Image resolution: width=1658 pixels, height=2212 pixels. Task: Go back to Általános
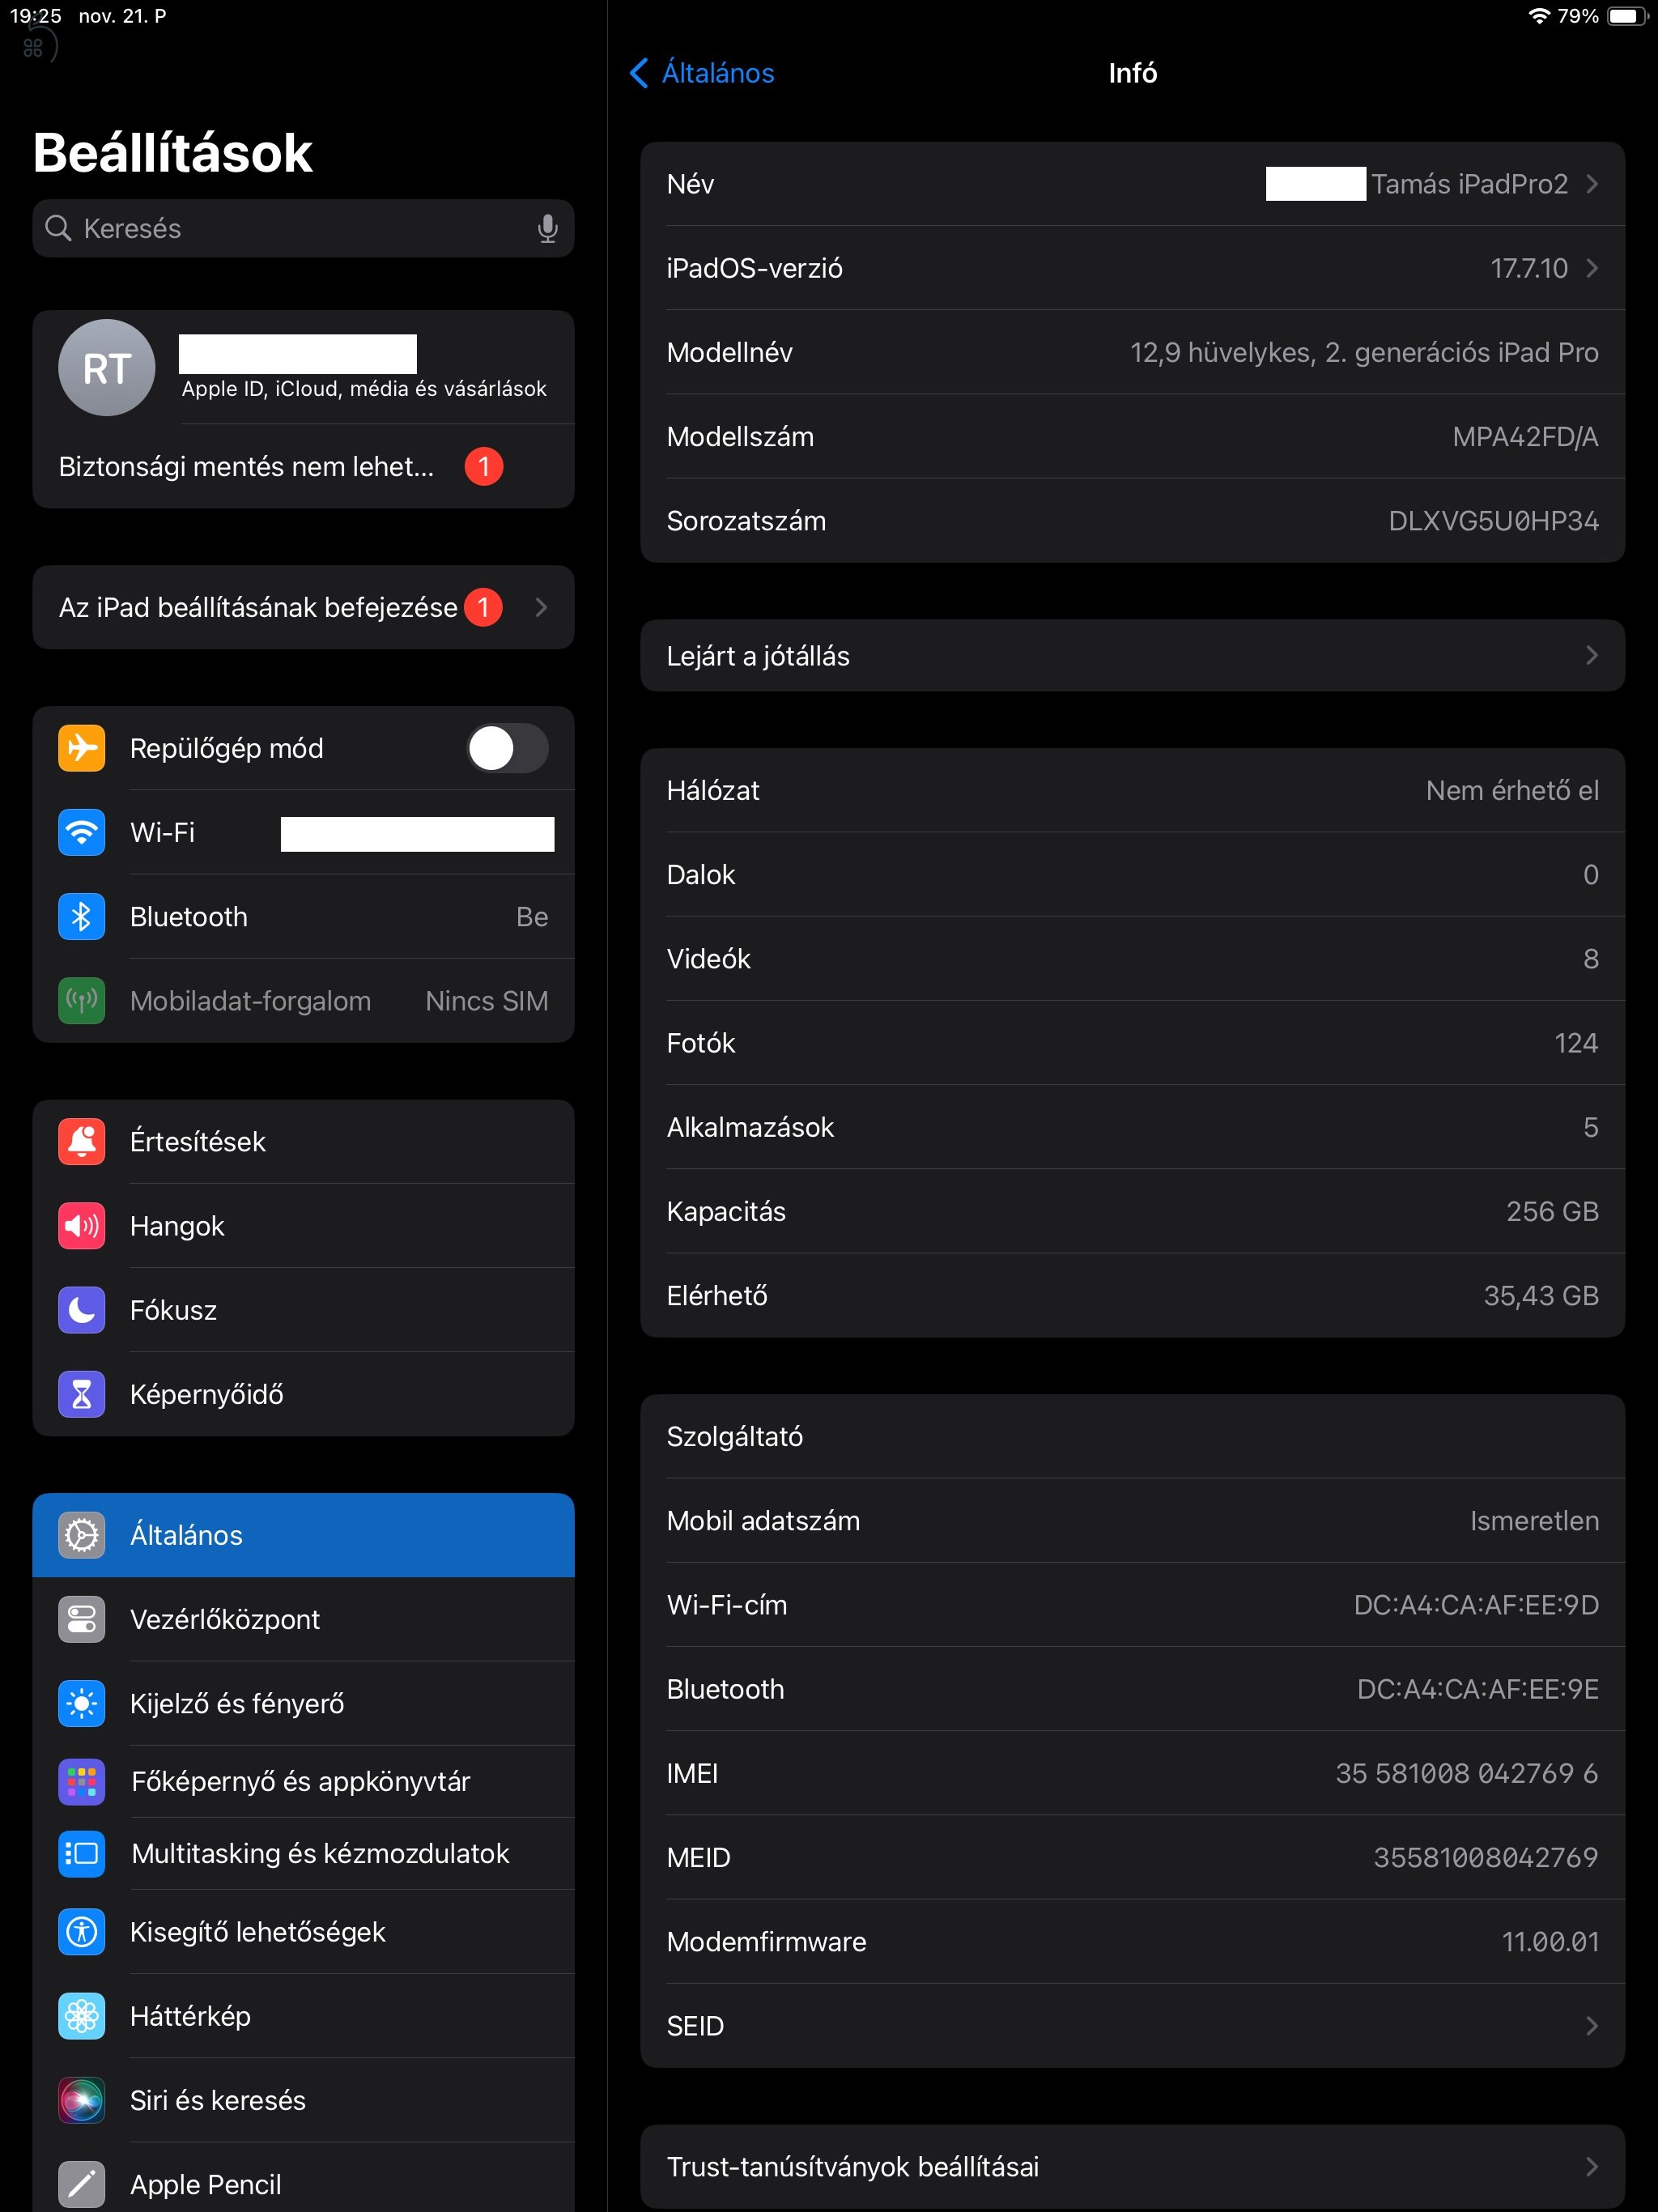(x=700, y=73)
